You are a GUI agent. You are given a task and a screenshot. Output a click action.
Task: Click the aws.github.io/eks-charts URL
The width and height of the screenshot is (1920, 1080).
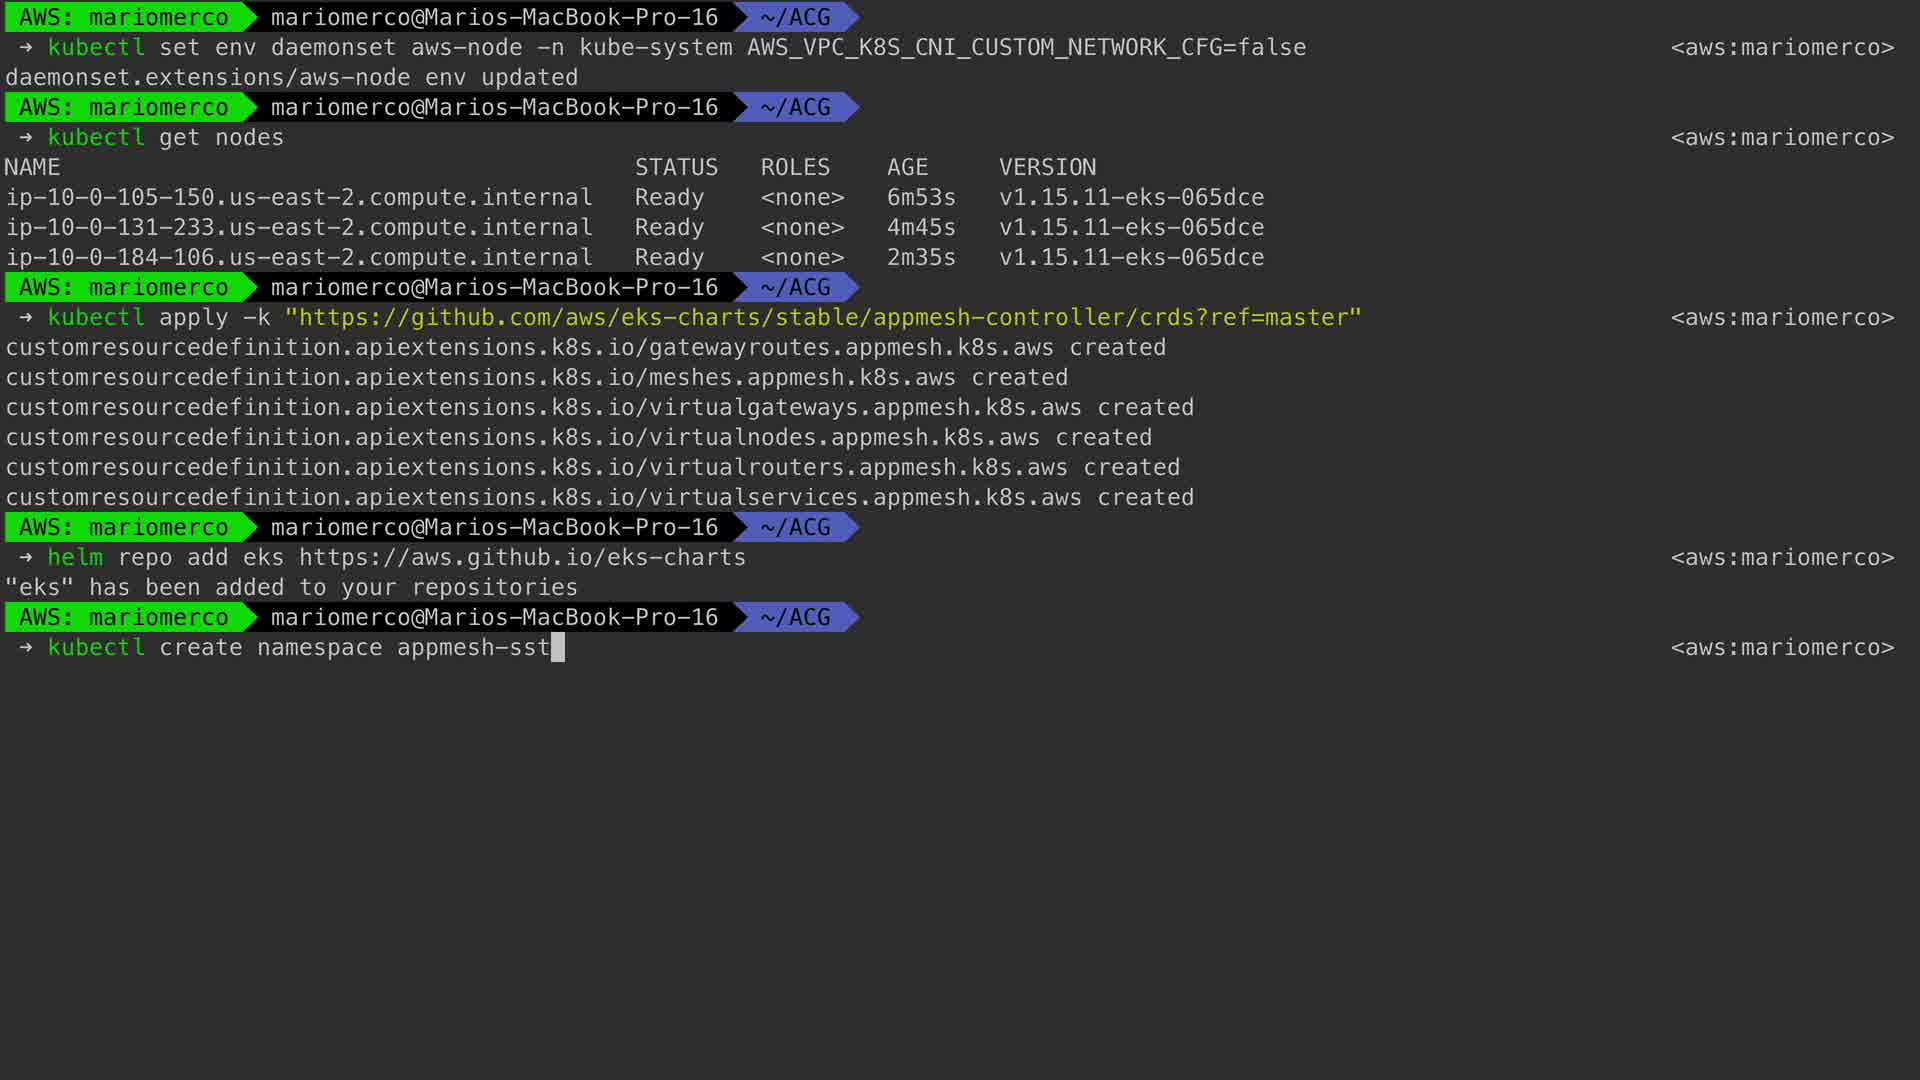point(522,557)
